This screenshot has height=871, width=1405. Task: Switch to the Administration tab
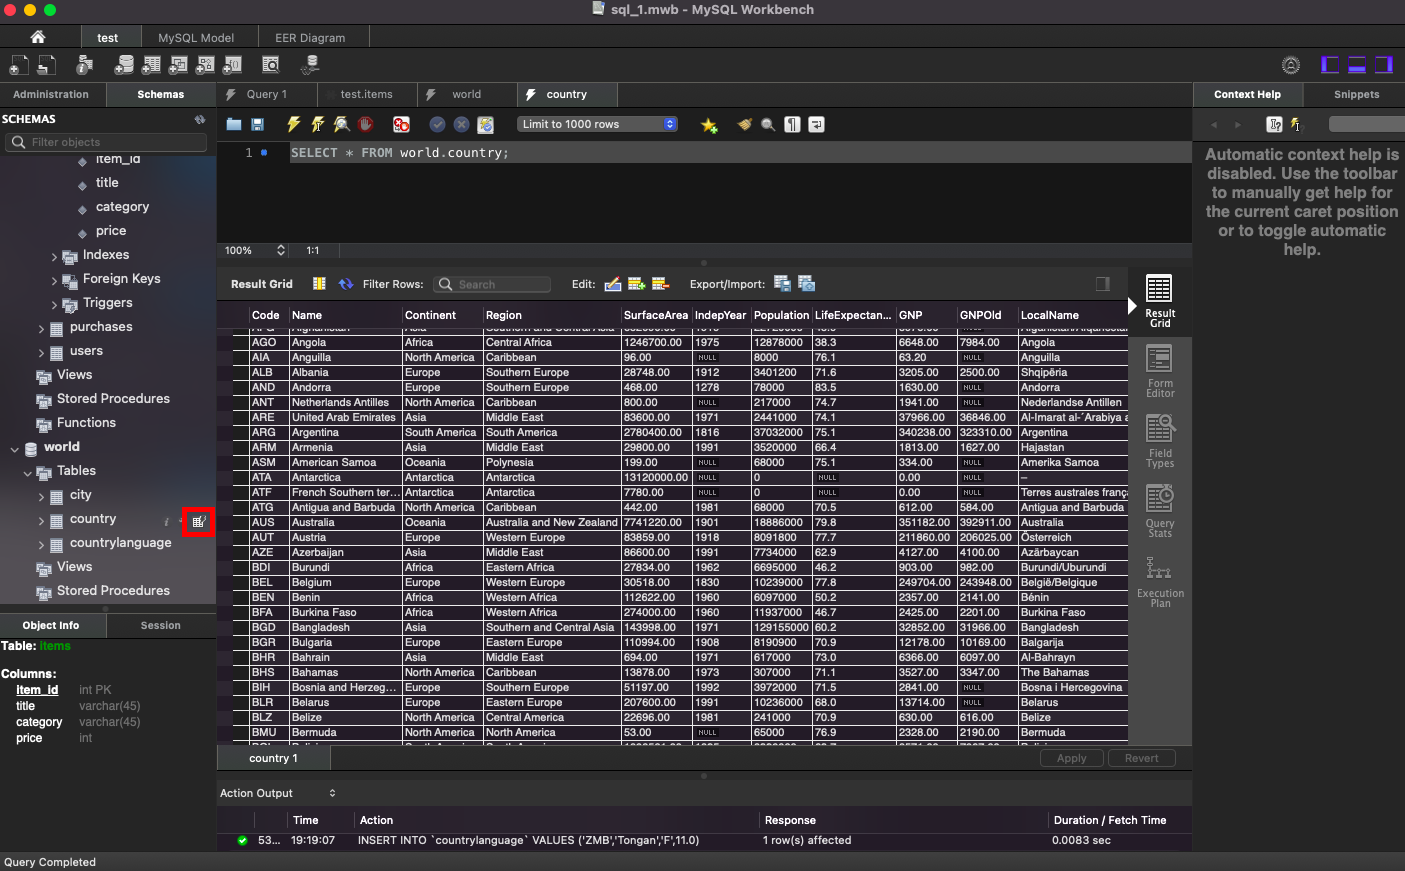[x=51, y=94]
